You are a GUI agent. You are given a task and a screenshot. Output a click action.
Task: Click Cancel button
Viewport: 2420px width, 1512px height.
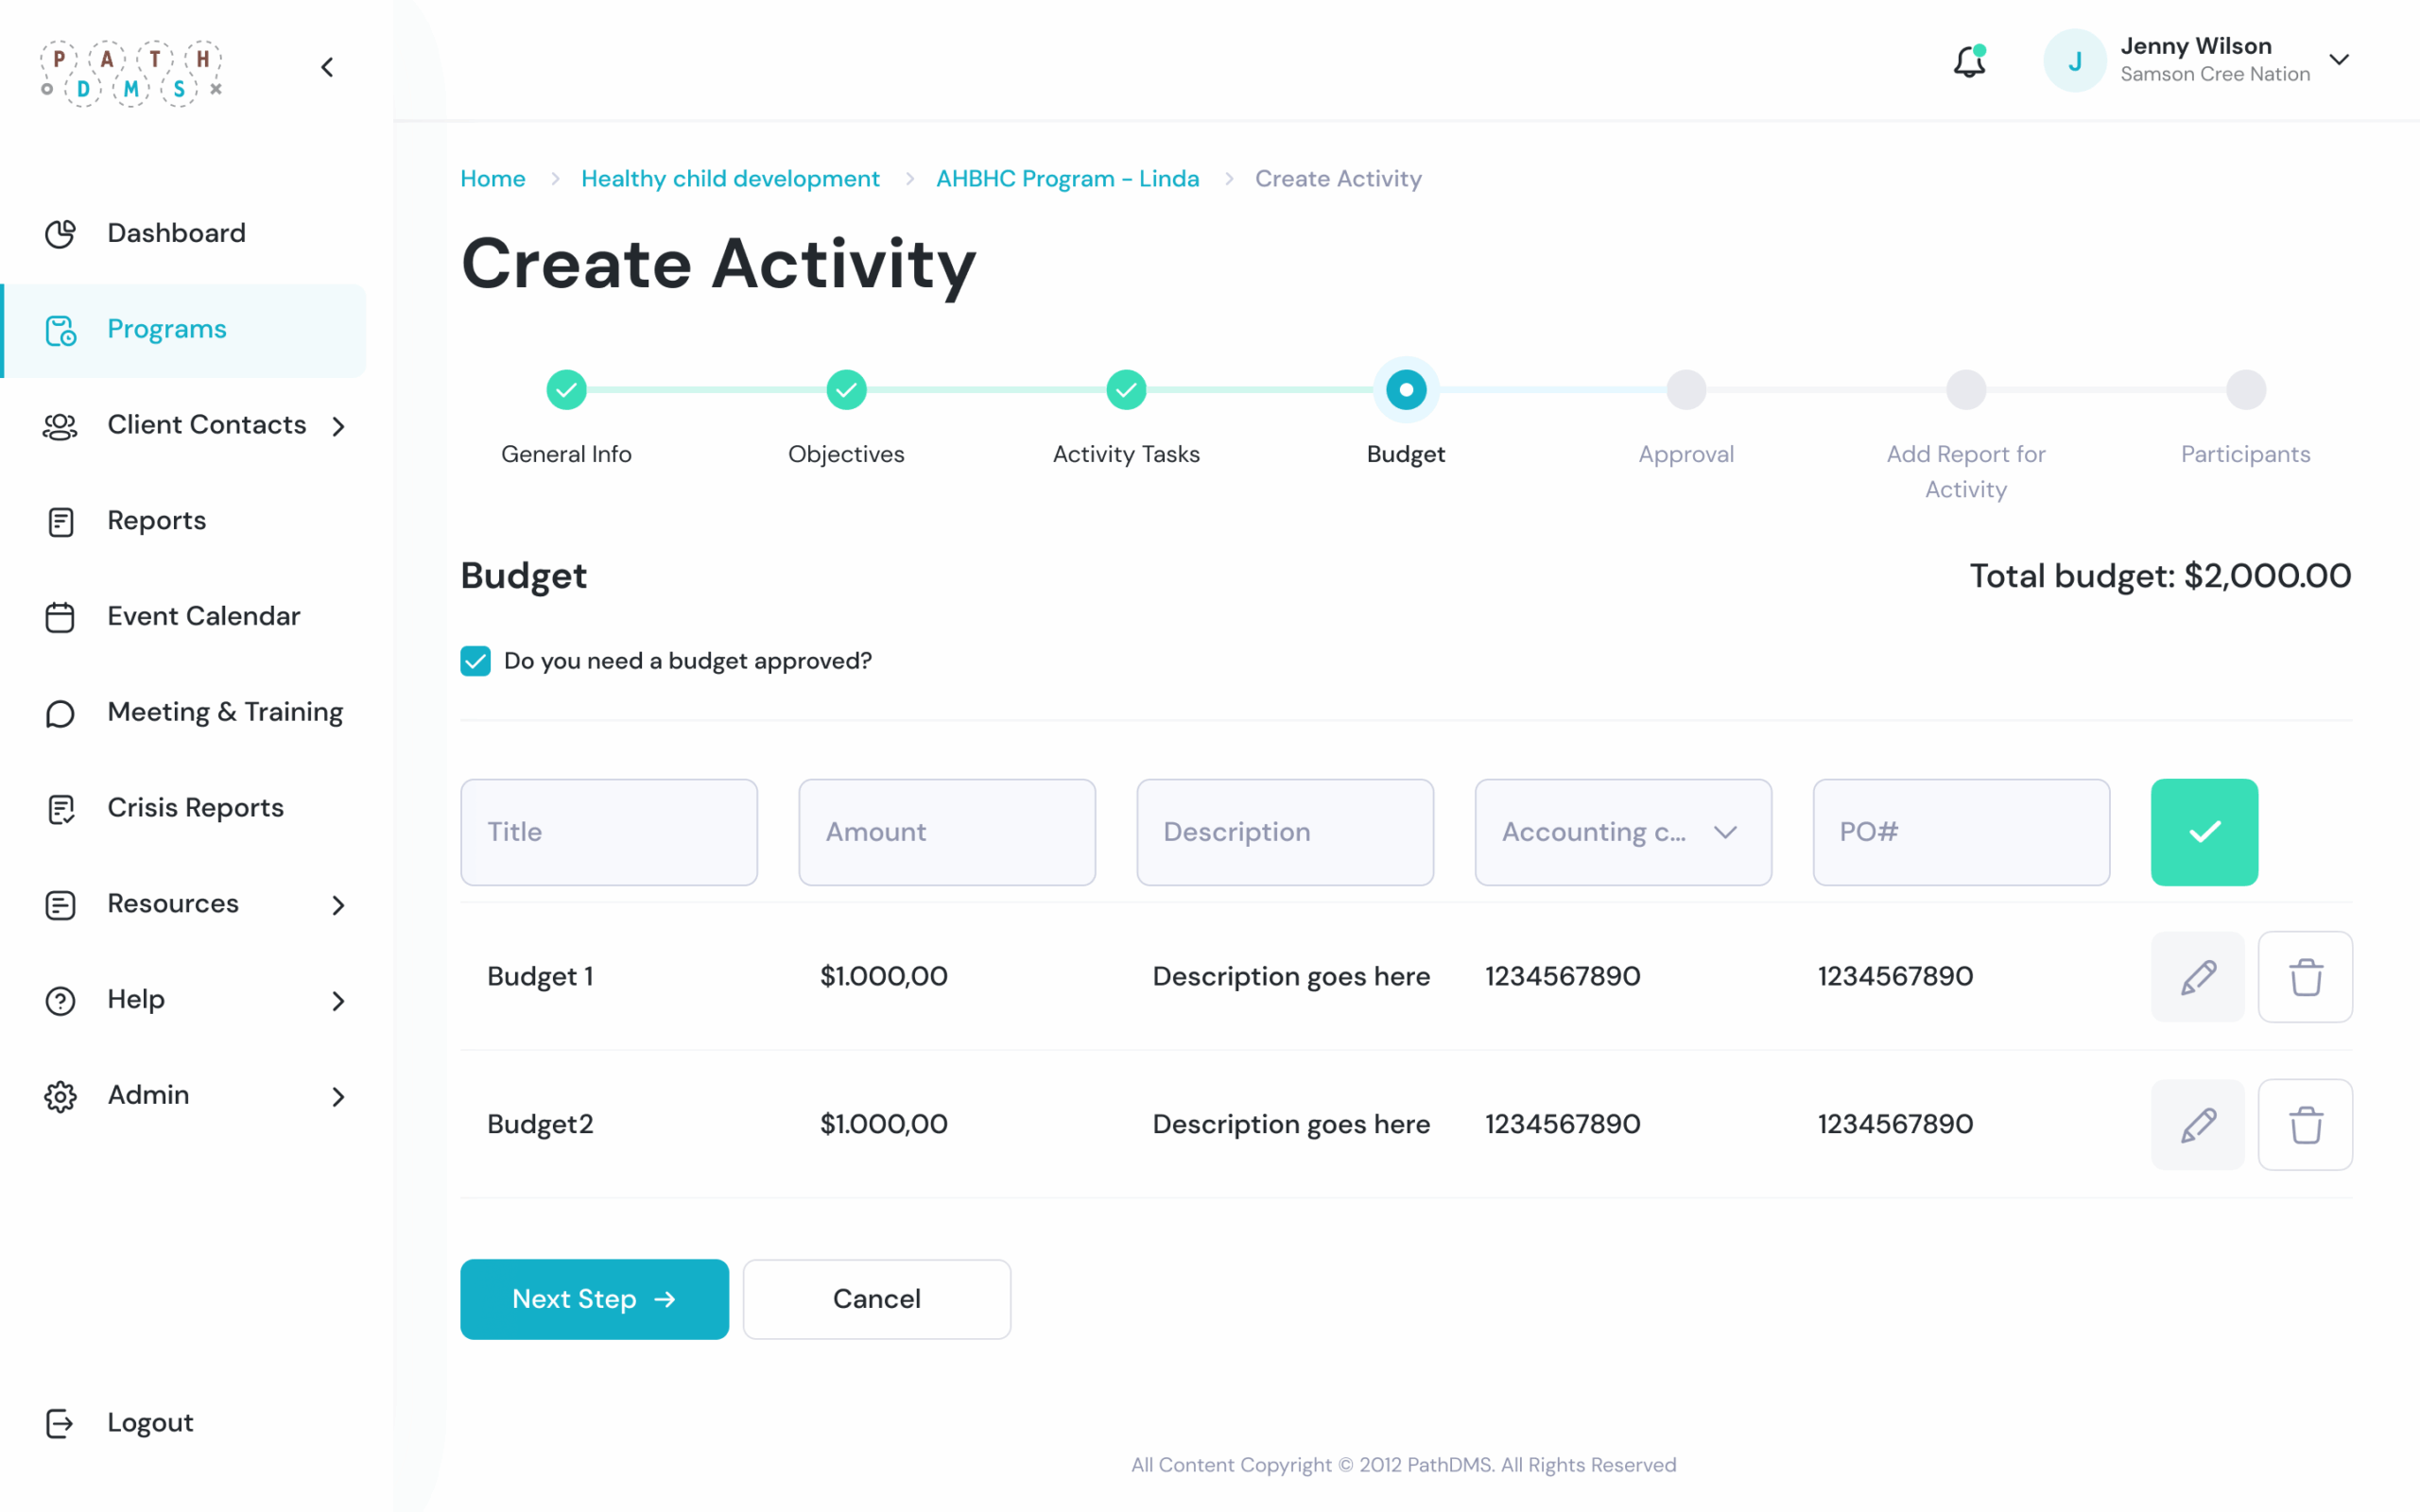coord(877,1299)
